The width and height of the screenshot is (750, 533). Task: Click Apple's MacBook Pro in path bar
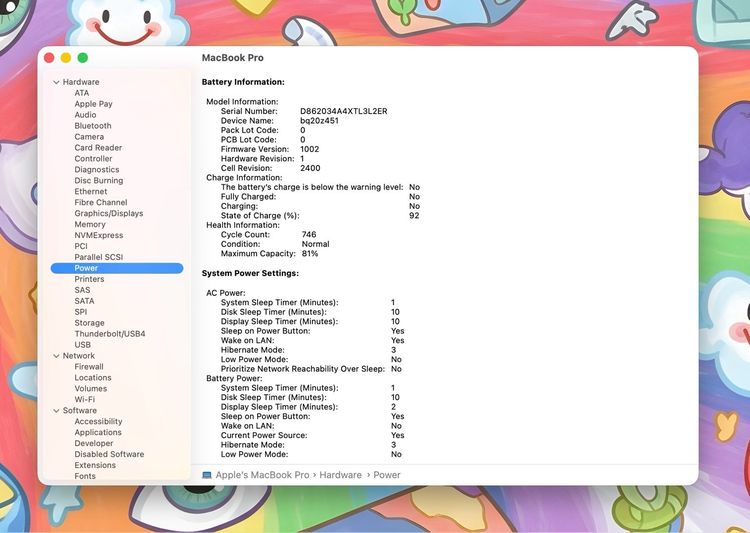click(x=262, y=475)
